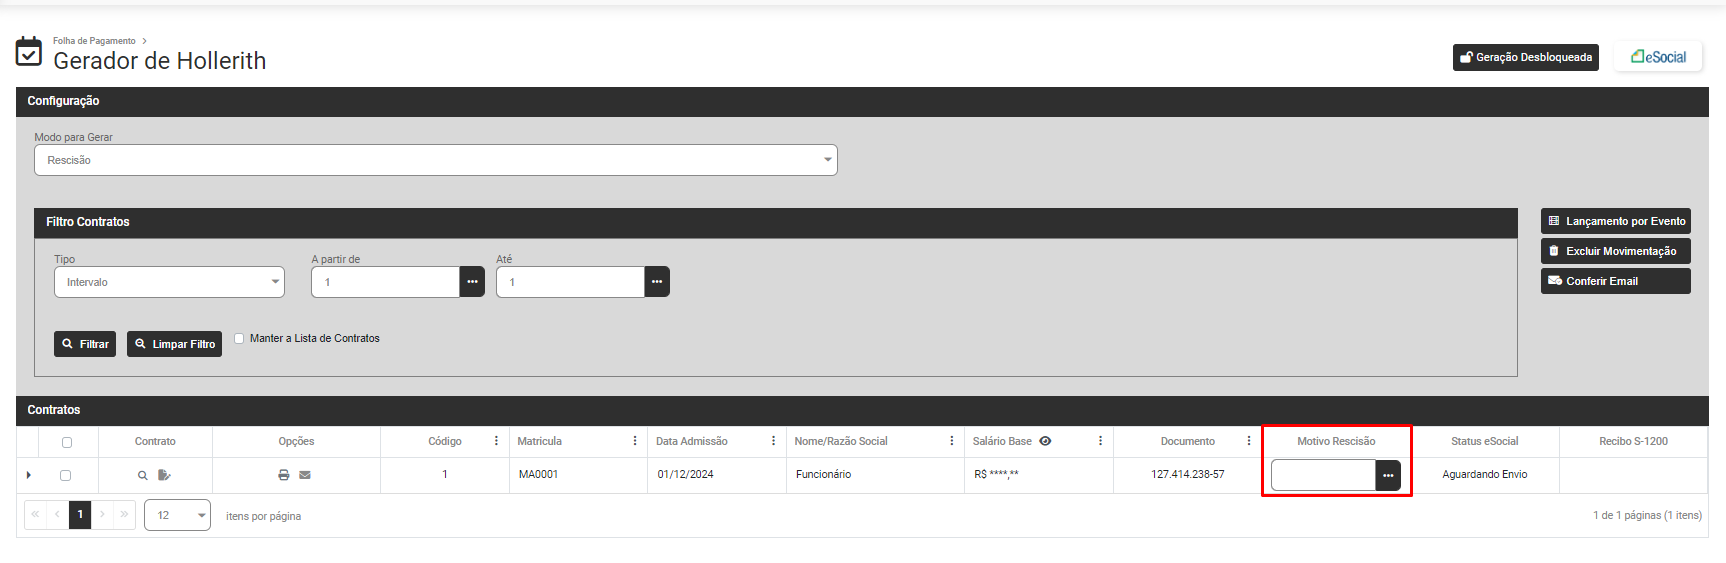Open Salário Base column options menu

tap(1101, 441)
